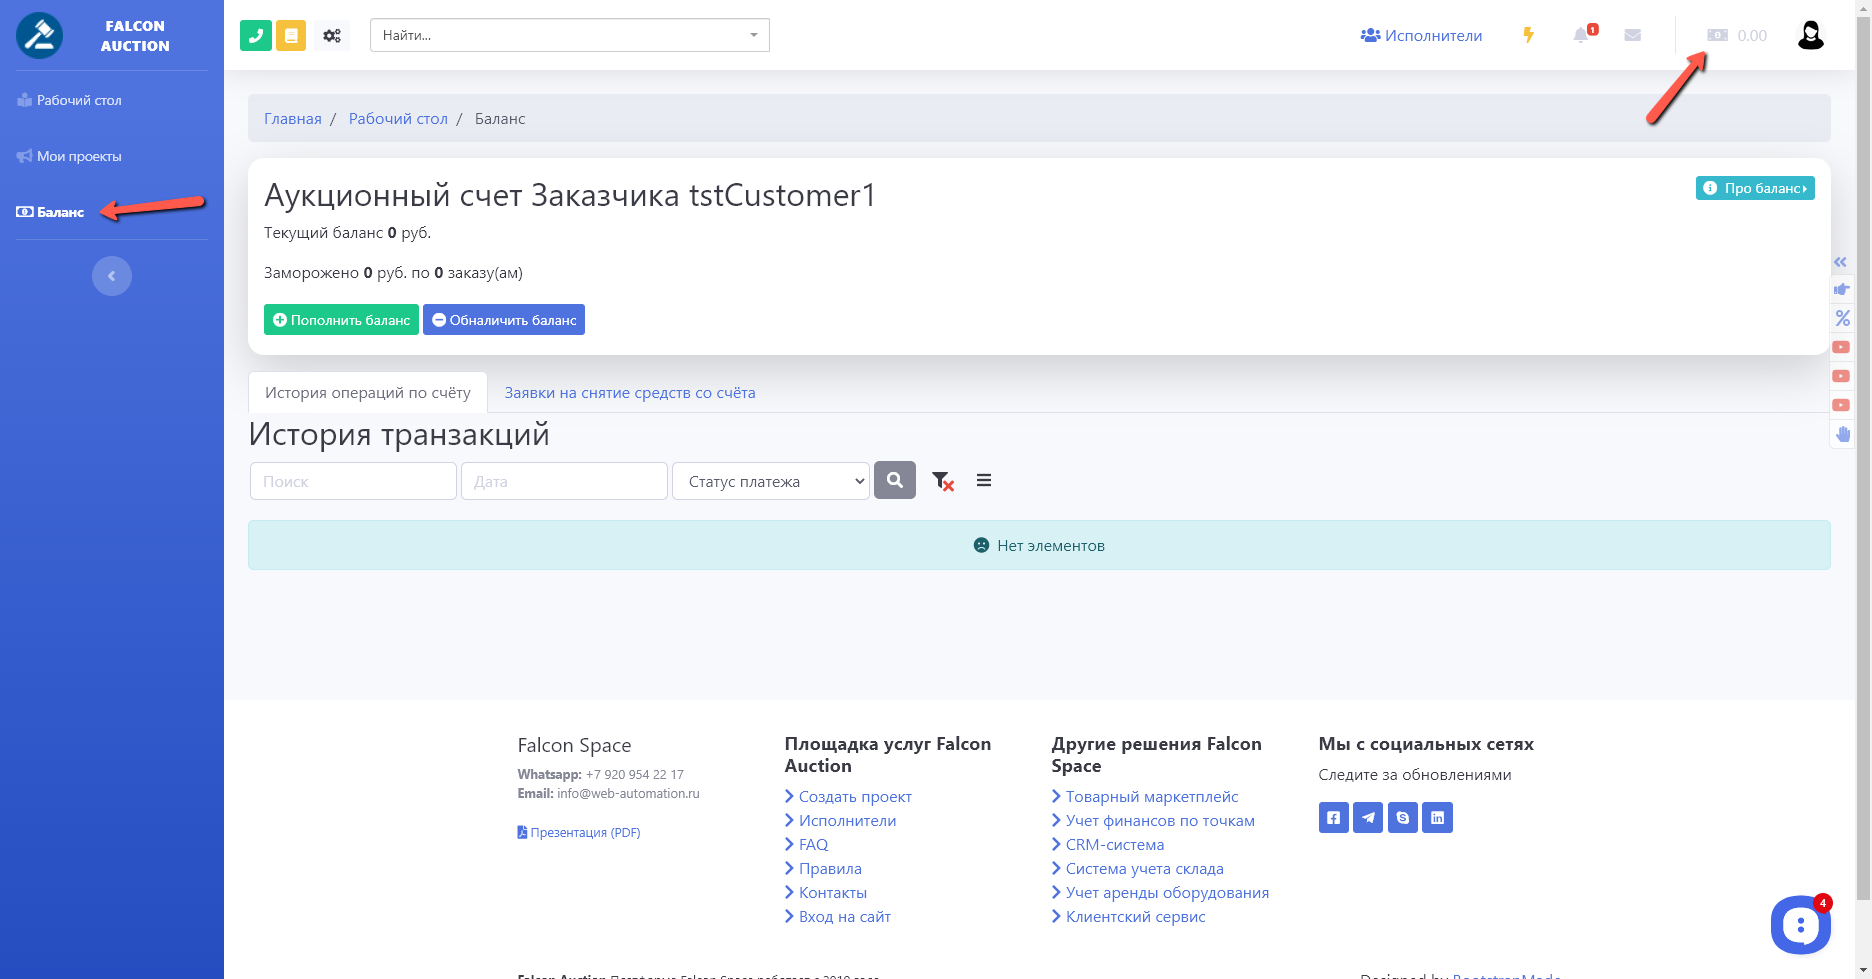Screen dimensions: 1872x979
Task: Click the Поиск input field
Action: [353, 481]
